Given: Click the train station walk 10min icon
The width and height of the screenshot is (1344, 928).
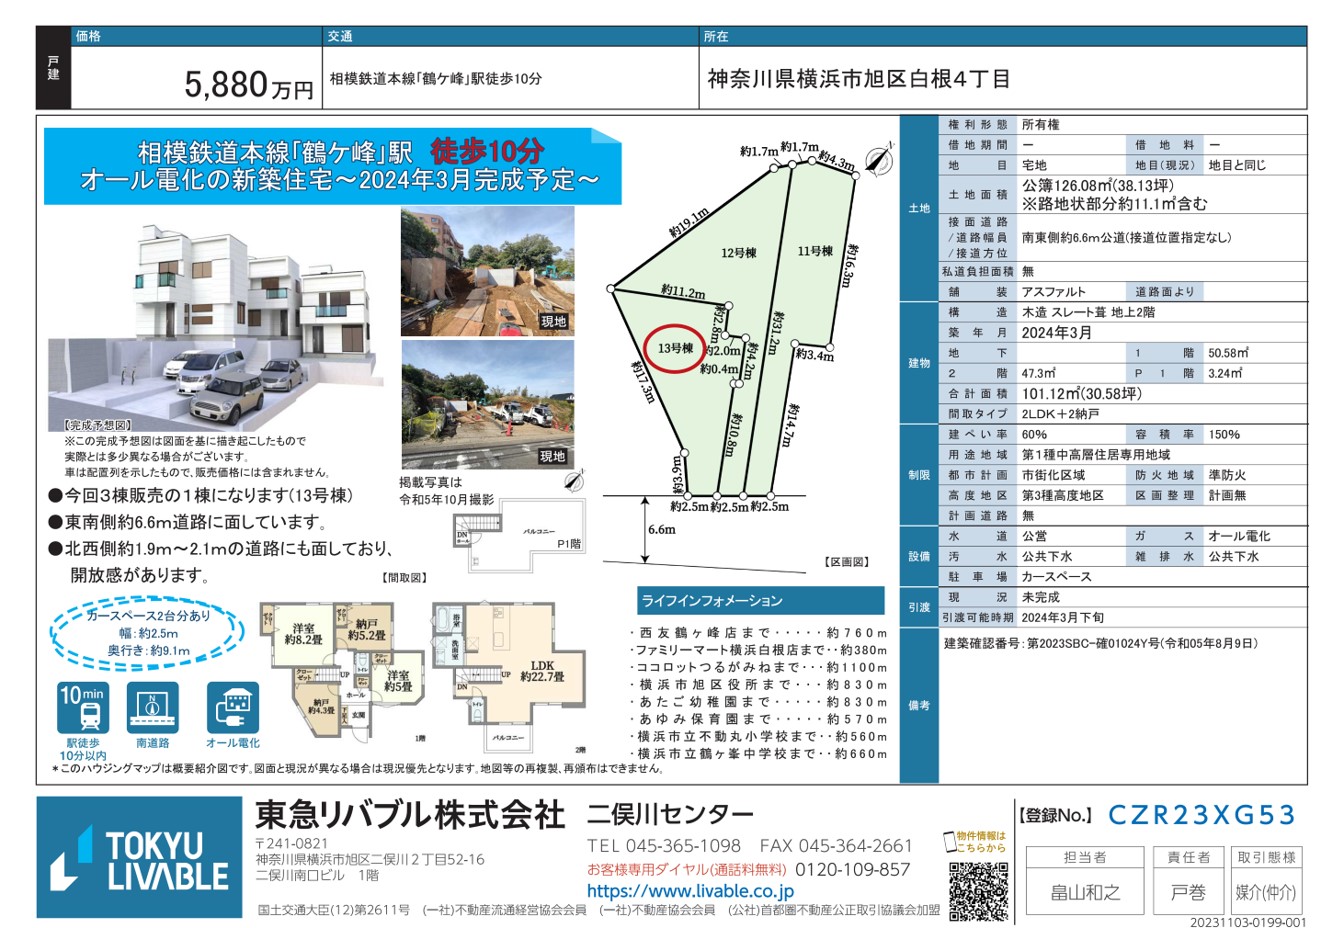Looking at the screenshot, I should [x=83, y=708].
